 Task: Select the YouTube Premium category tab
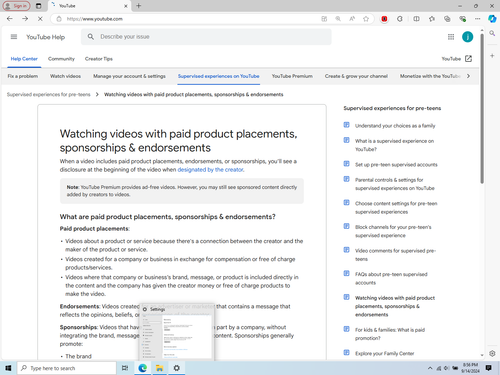coord(292,76)
